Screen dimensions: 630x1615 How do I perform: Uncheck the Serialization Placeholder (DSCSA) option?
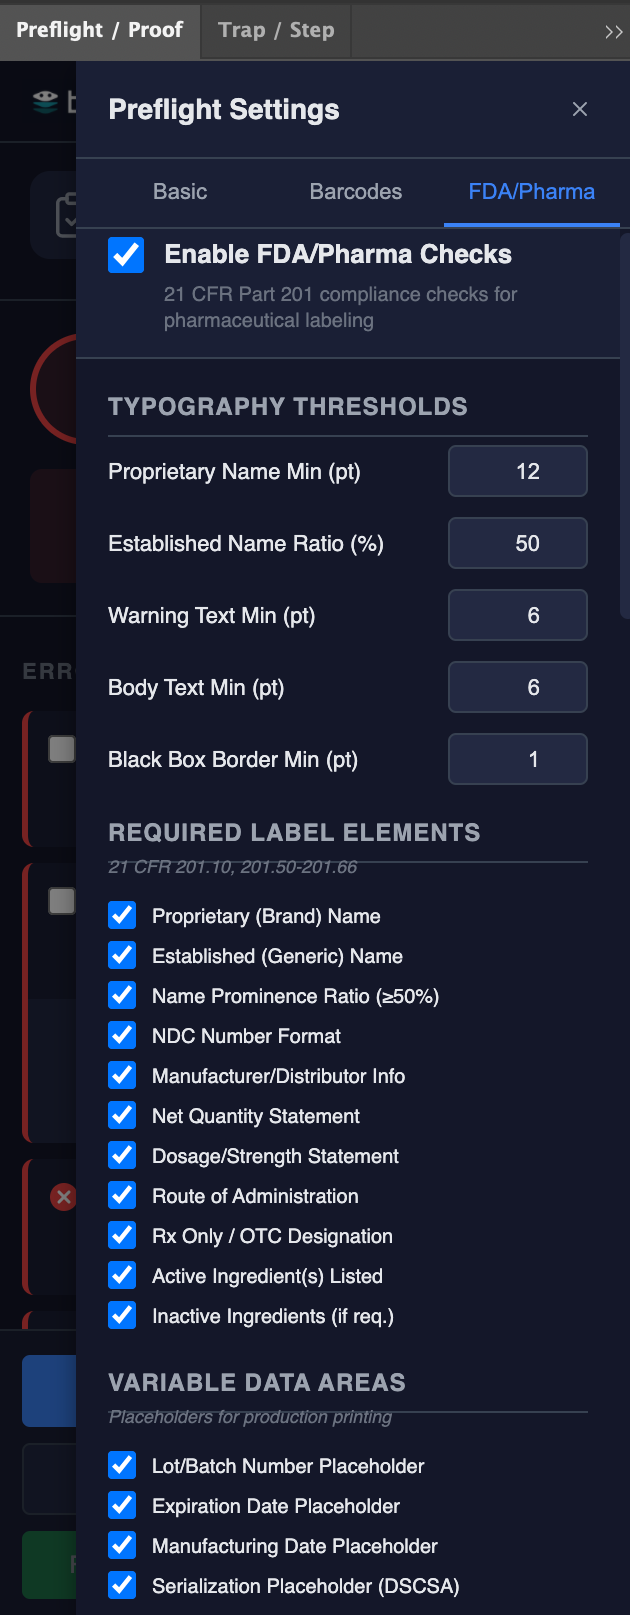[121, 1585]
